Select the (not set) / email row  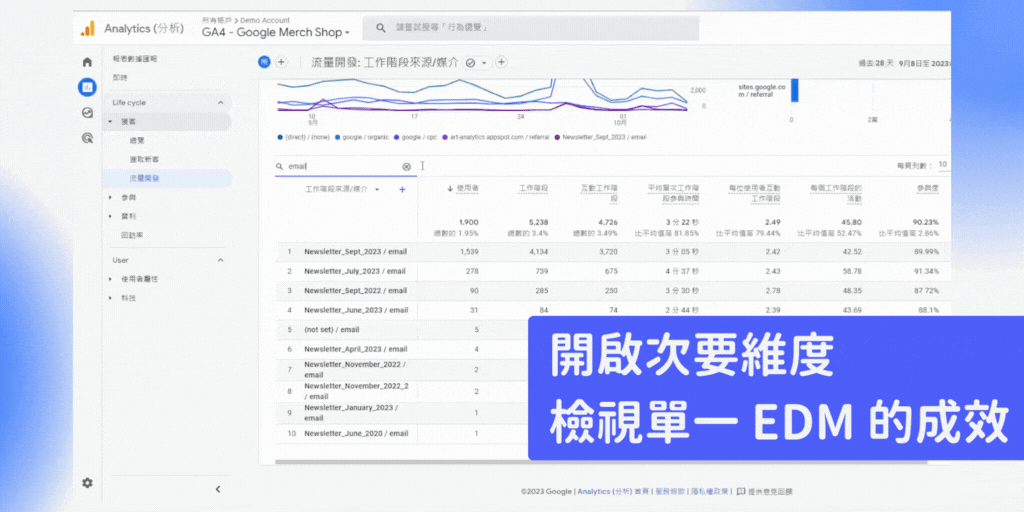pos(401,330)
